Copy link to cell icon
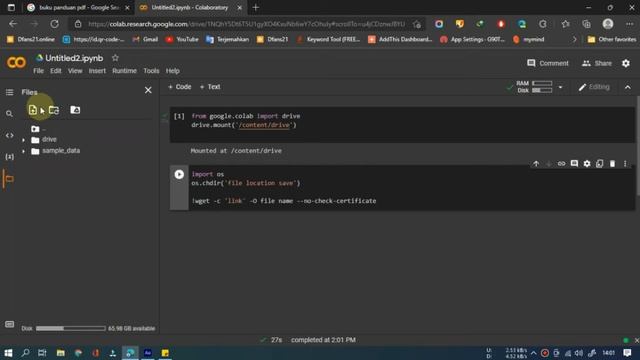The height and width of the screenshot is (360, 640). (561, 164)
